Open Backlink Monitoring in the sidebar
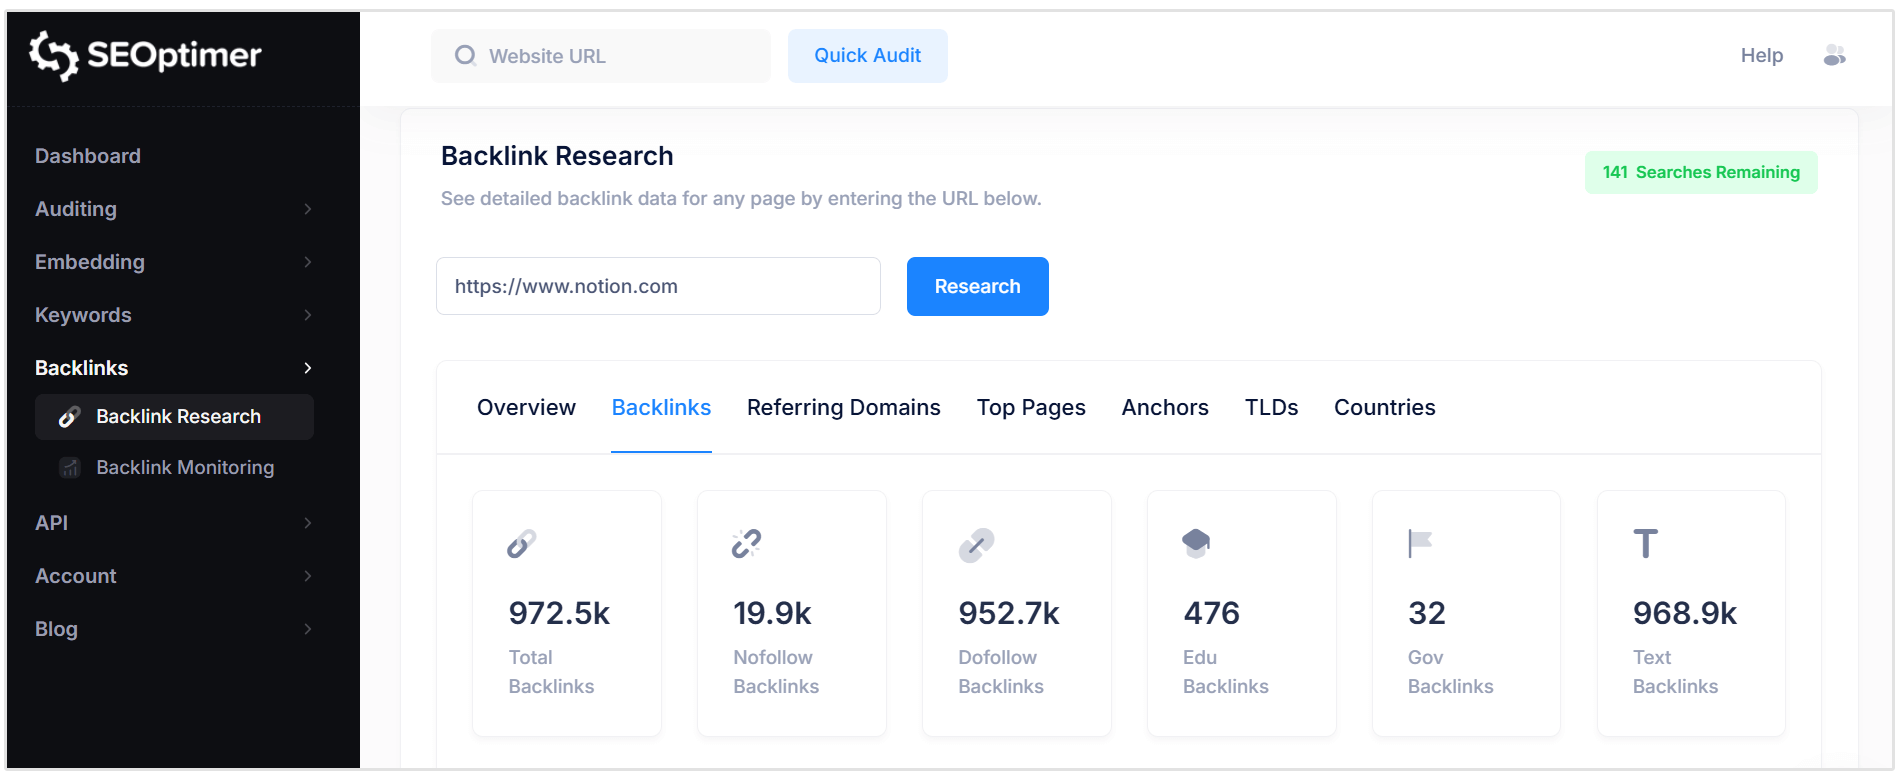The image size is (1900, 780). tap(184, 468)
